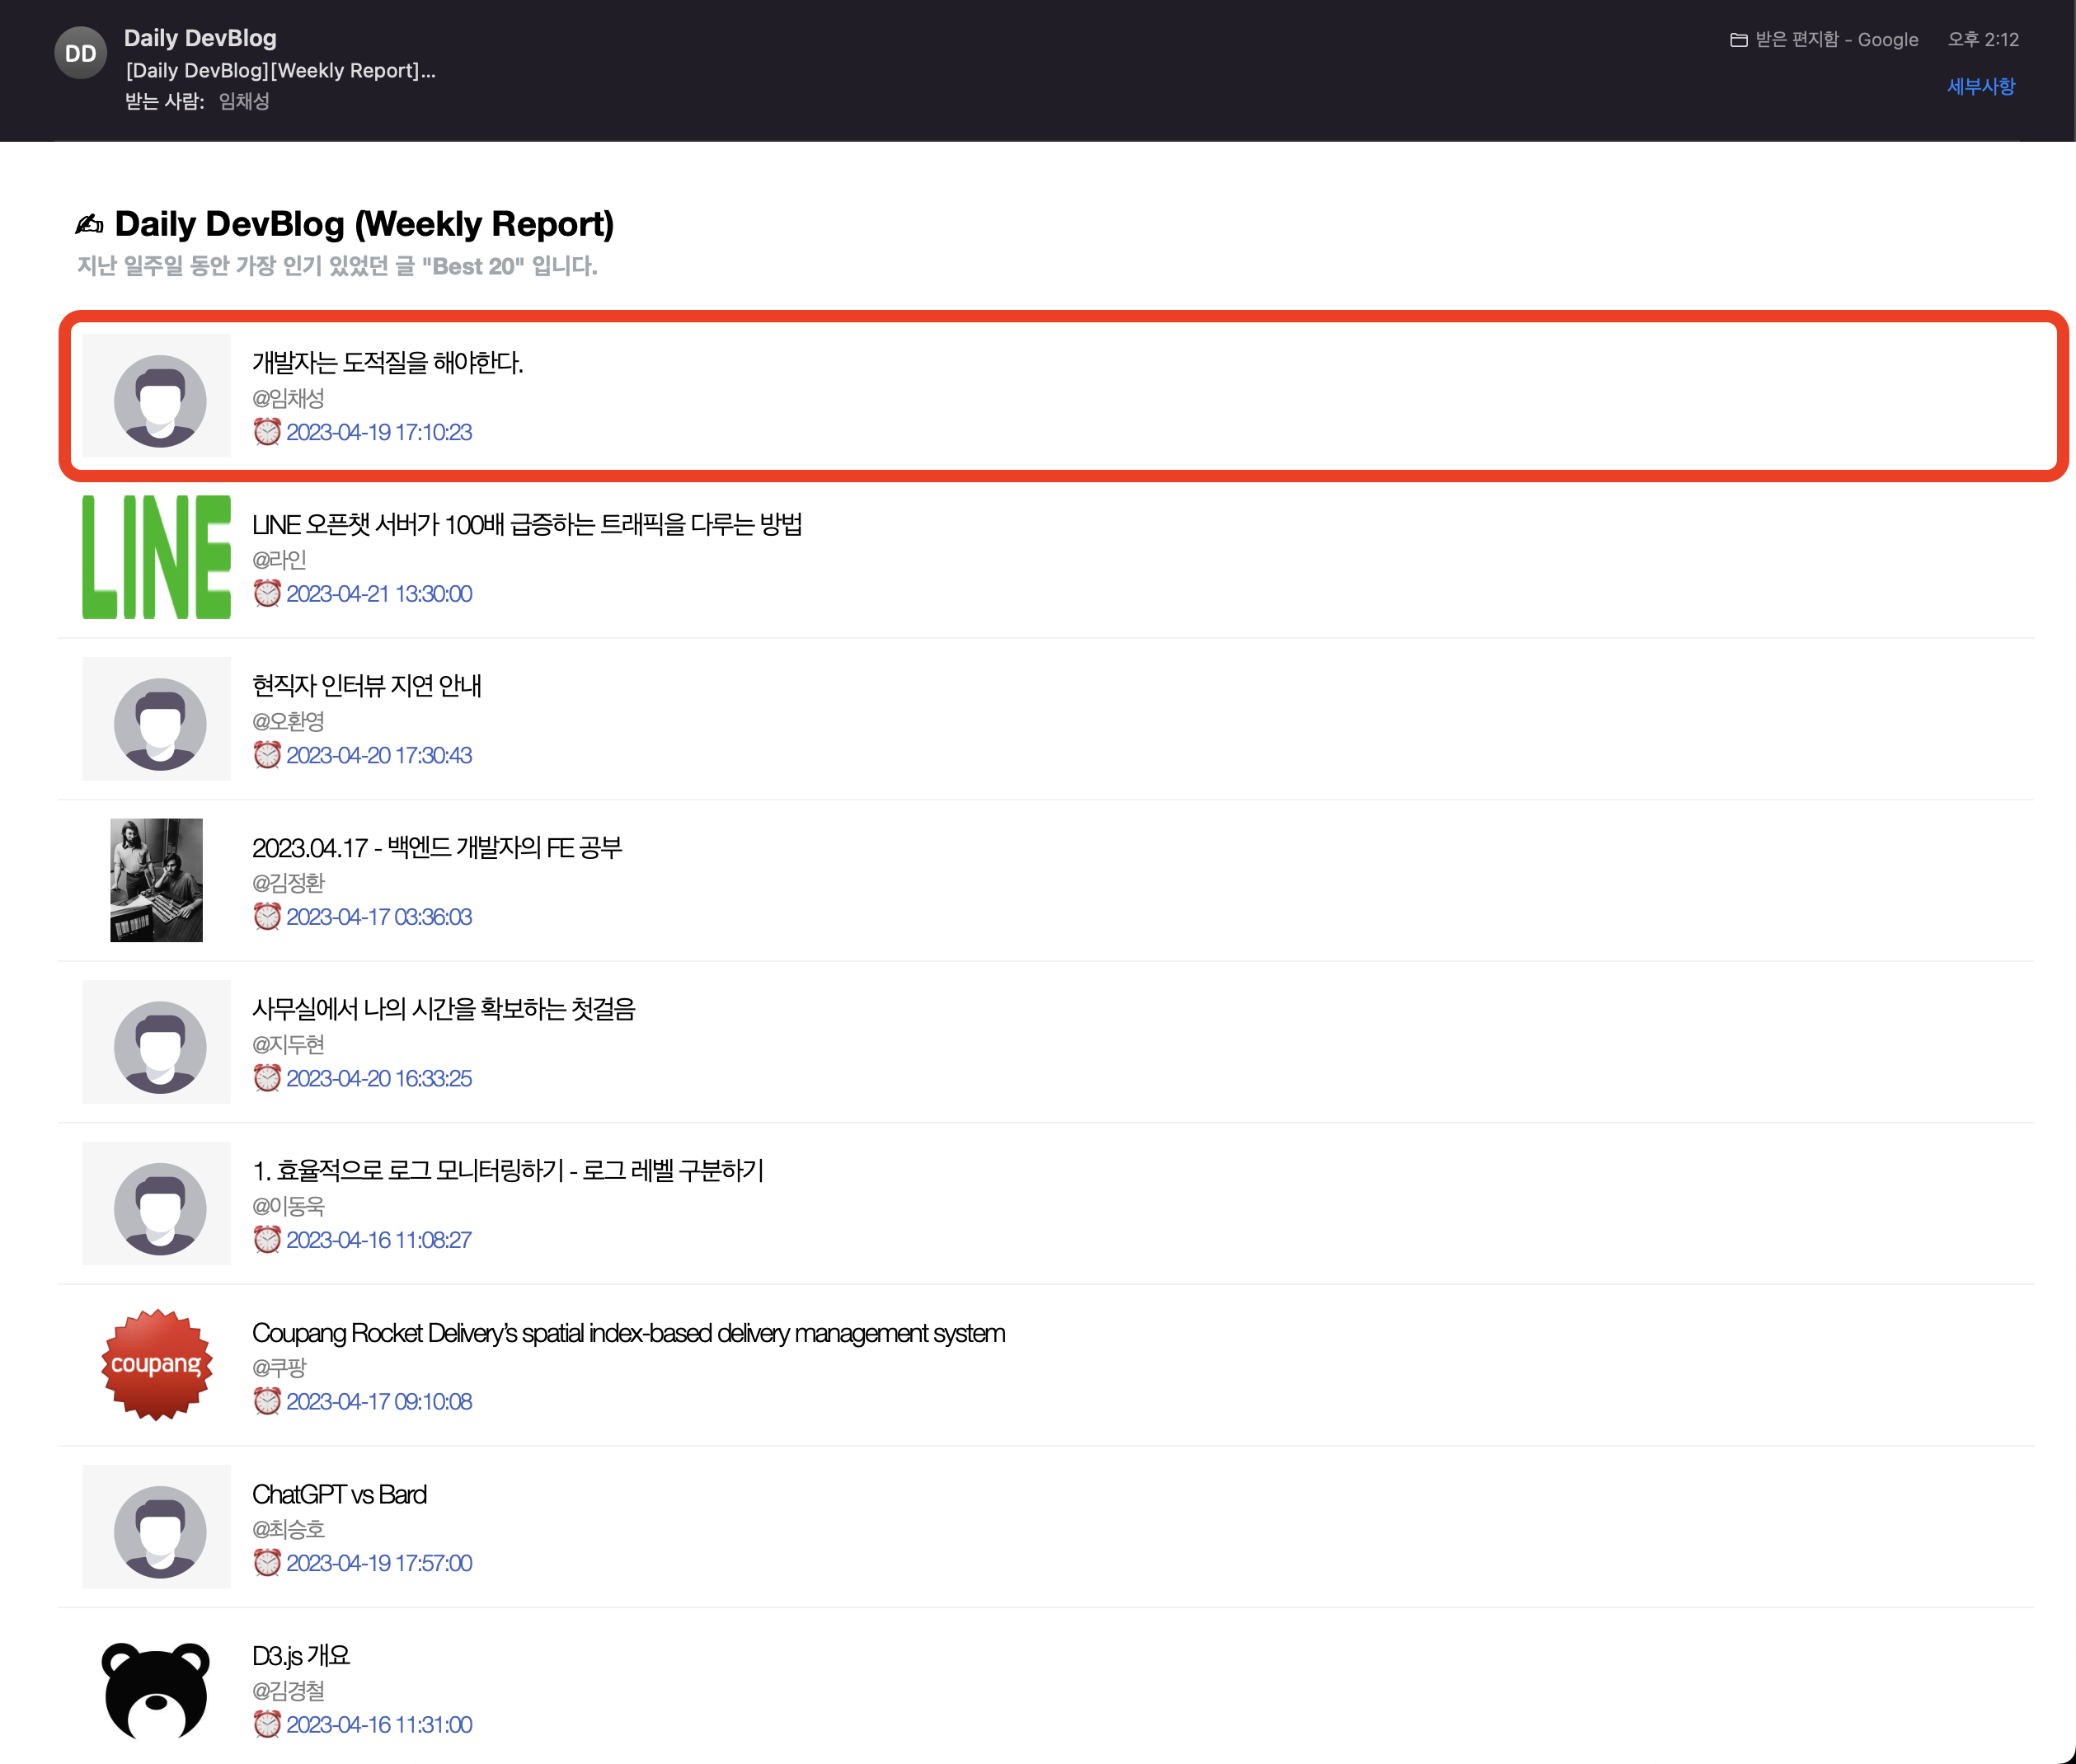2076x1764 pixels.
Task: Open the 개발자는 도적질을 해야한다 post title
Action: (x=387, y=362)
